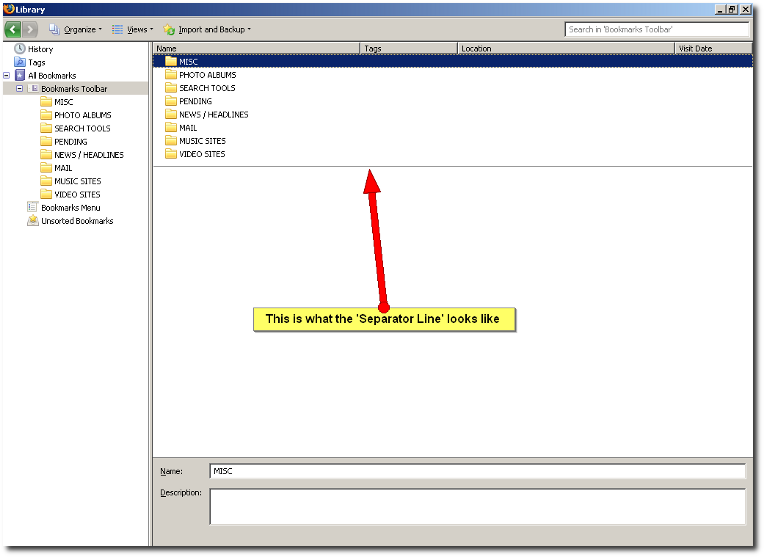Go back with the green arrow button
764x557 pixels.
tap(13, 30)
